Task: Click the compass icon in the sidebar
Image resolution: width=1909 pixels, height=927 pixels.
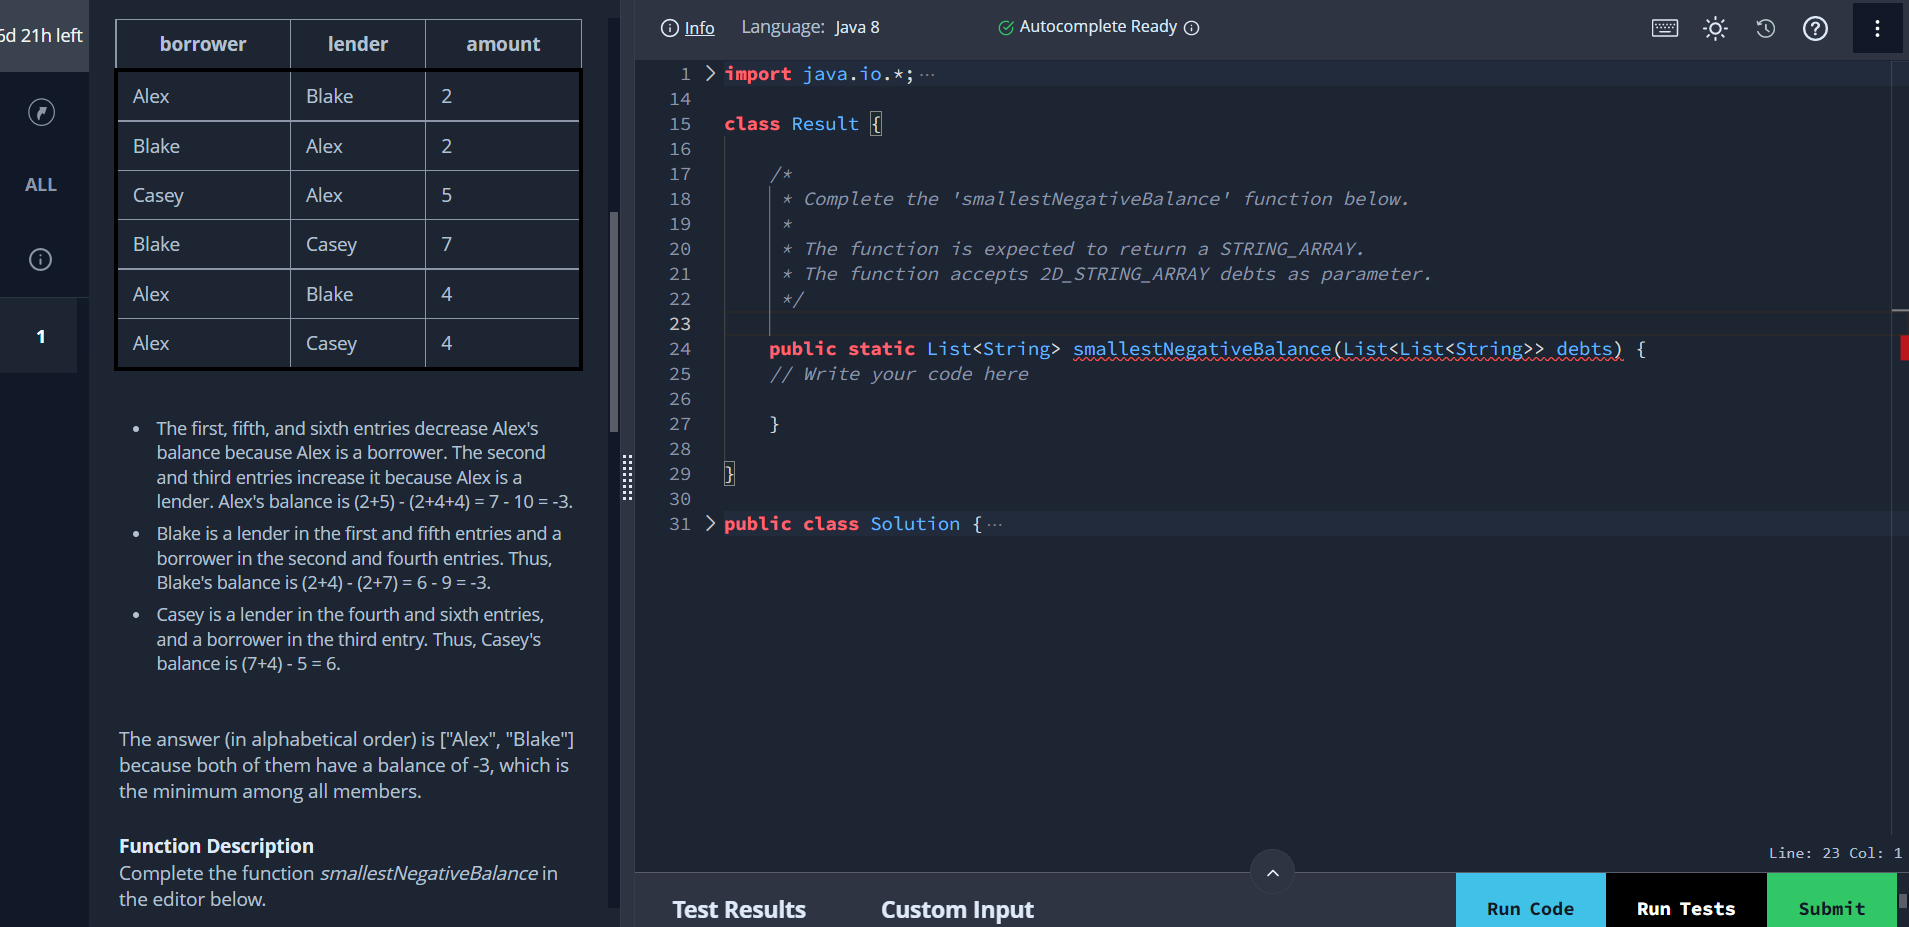Action: pyautogui.click(x=41, y=112)
